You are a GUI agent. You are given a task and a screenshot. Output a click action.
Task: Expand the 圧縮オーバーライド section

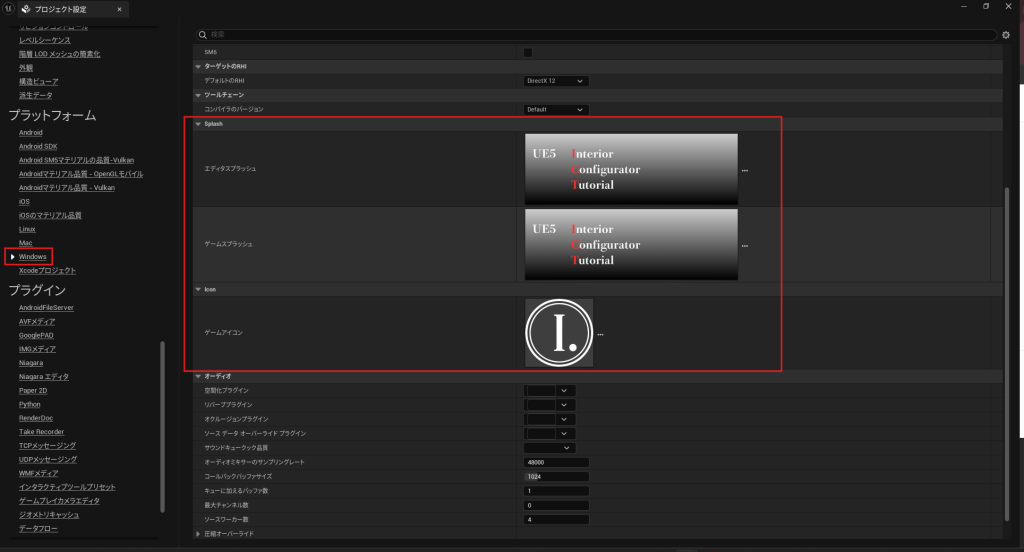198,534
